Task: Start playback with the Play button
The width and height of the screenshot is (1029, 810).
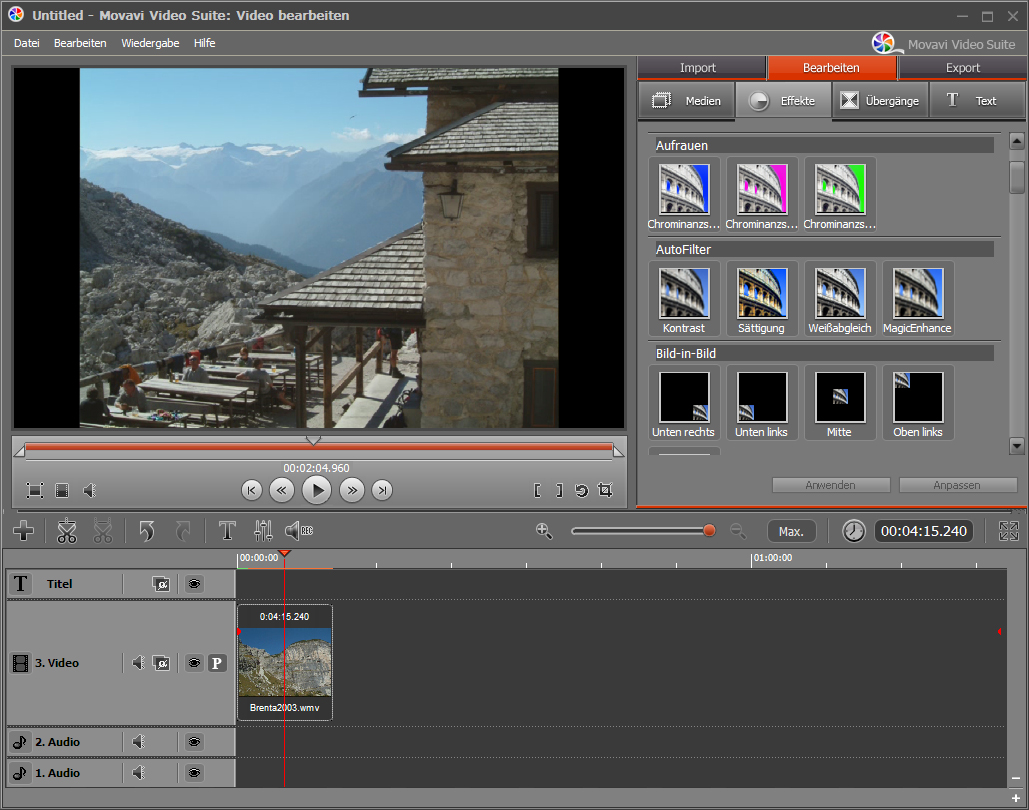Action: click(x=316, y=490)
